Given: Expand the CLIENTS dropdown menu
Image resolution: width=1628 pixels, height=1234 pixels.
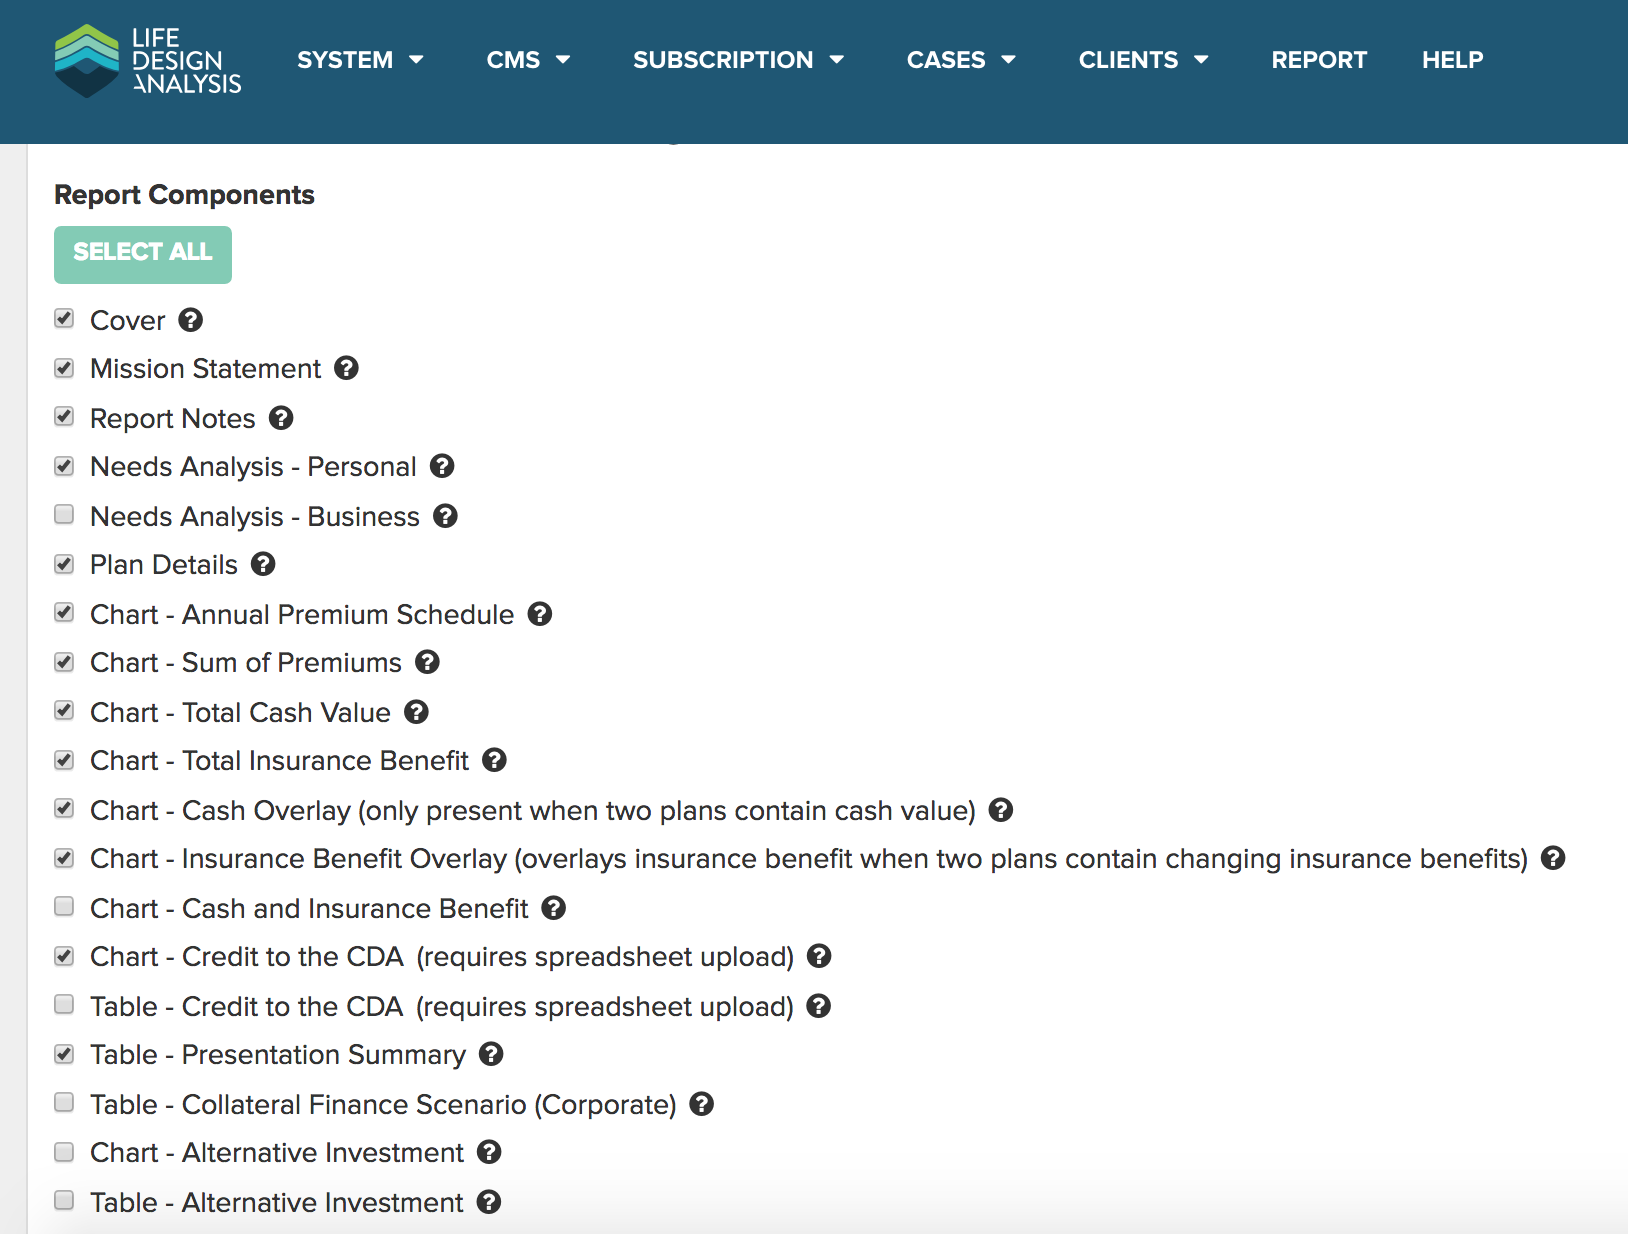Looking at the screenshot, I should coord(1144,60).
